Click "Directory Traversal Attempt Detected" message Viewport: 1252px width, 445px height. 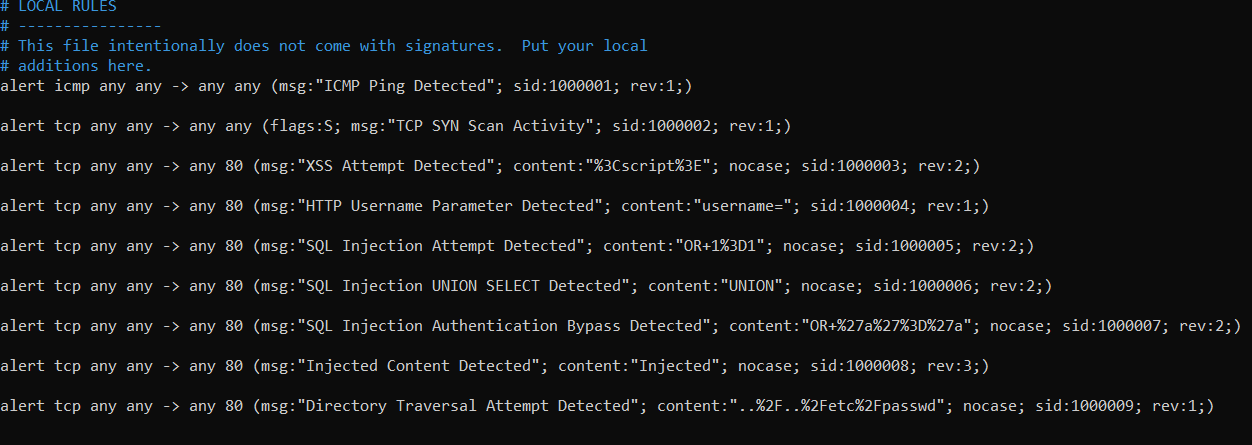[x=467, y=406]
